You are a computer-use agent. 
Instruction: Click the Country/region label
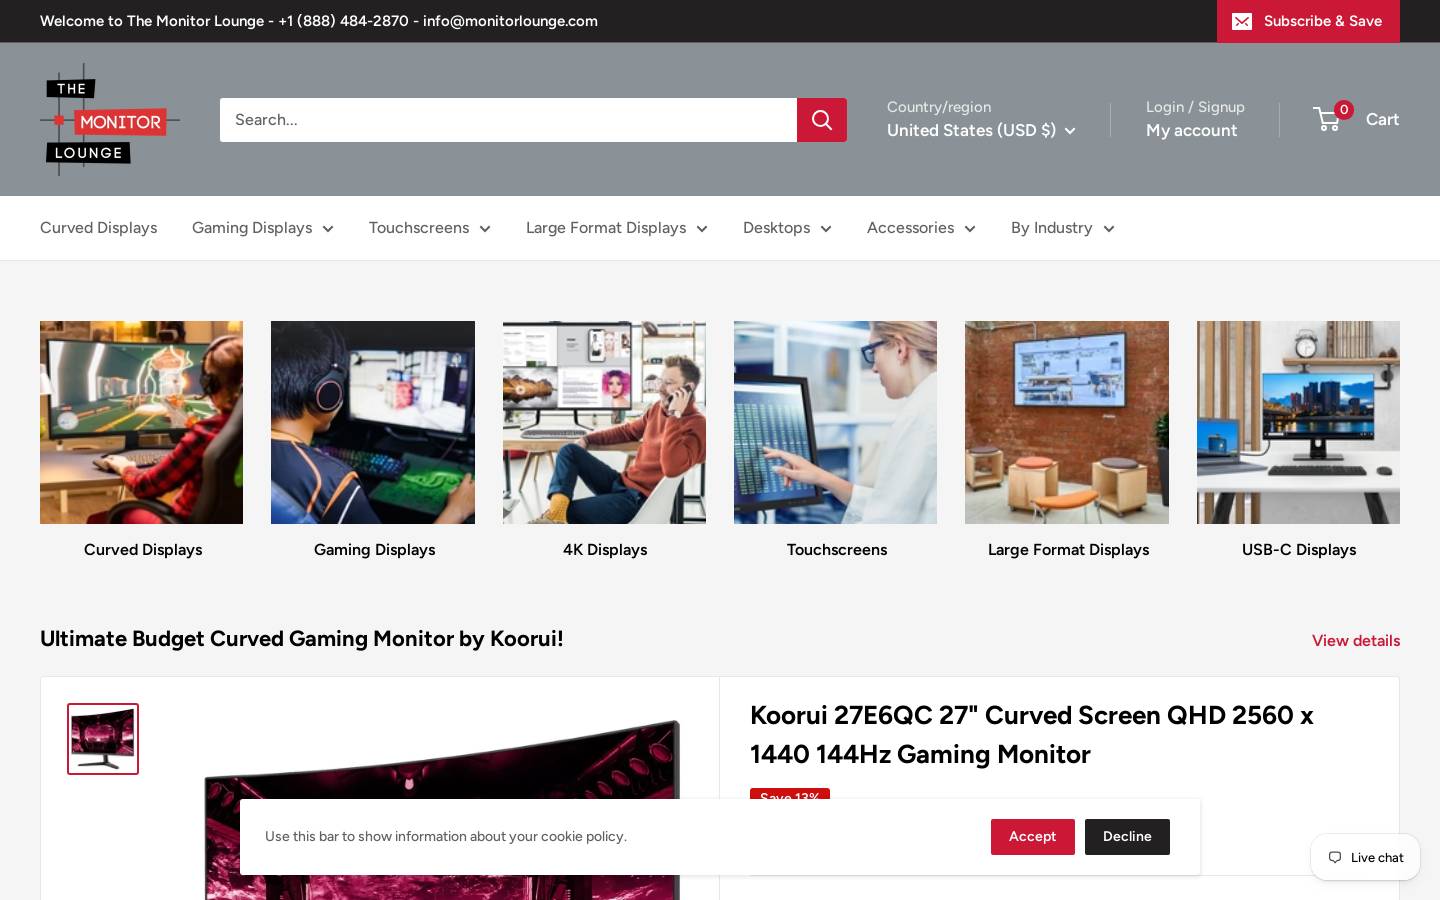(x=939, y=107)
